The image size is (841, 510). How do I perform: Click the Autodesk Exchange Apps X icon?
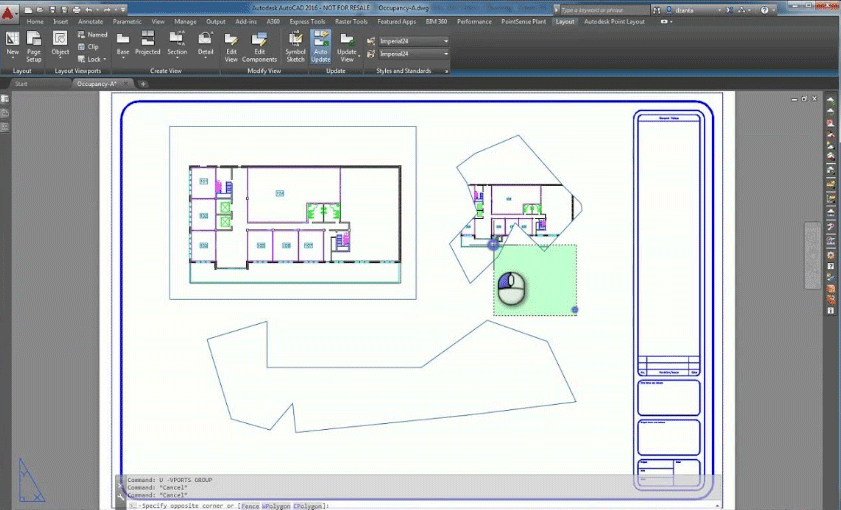(x=729, y=10)
